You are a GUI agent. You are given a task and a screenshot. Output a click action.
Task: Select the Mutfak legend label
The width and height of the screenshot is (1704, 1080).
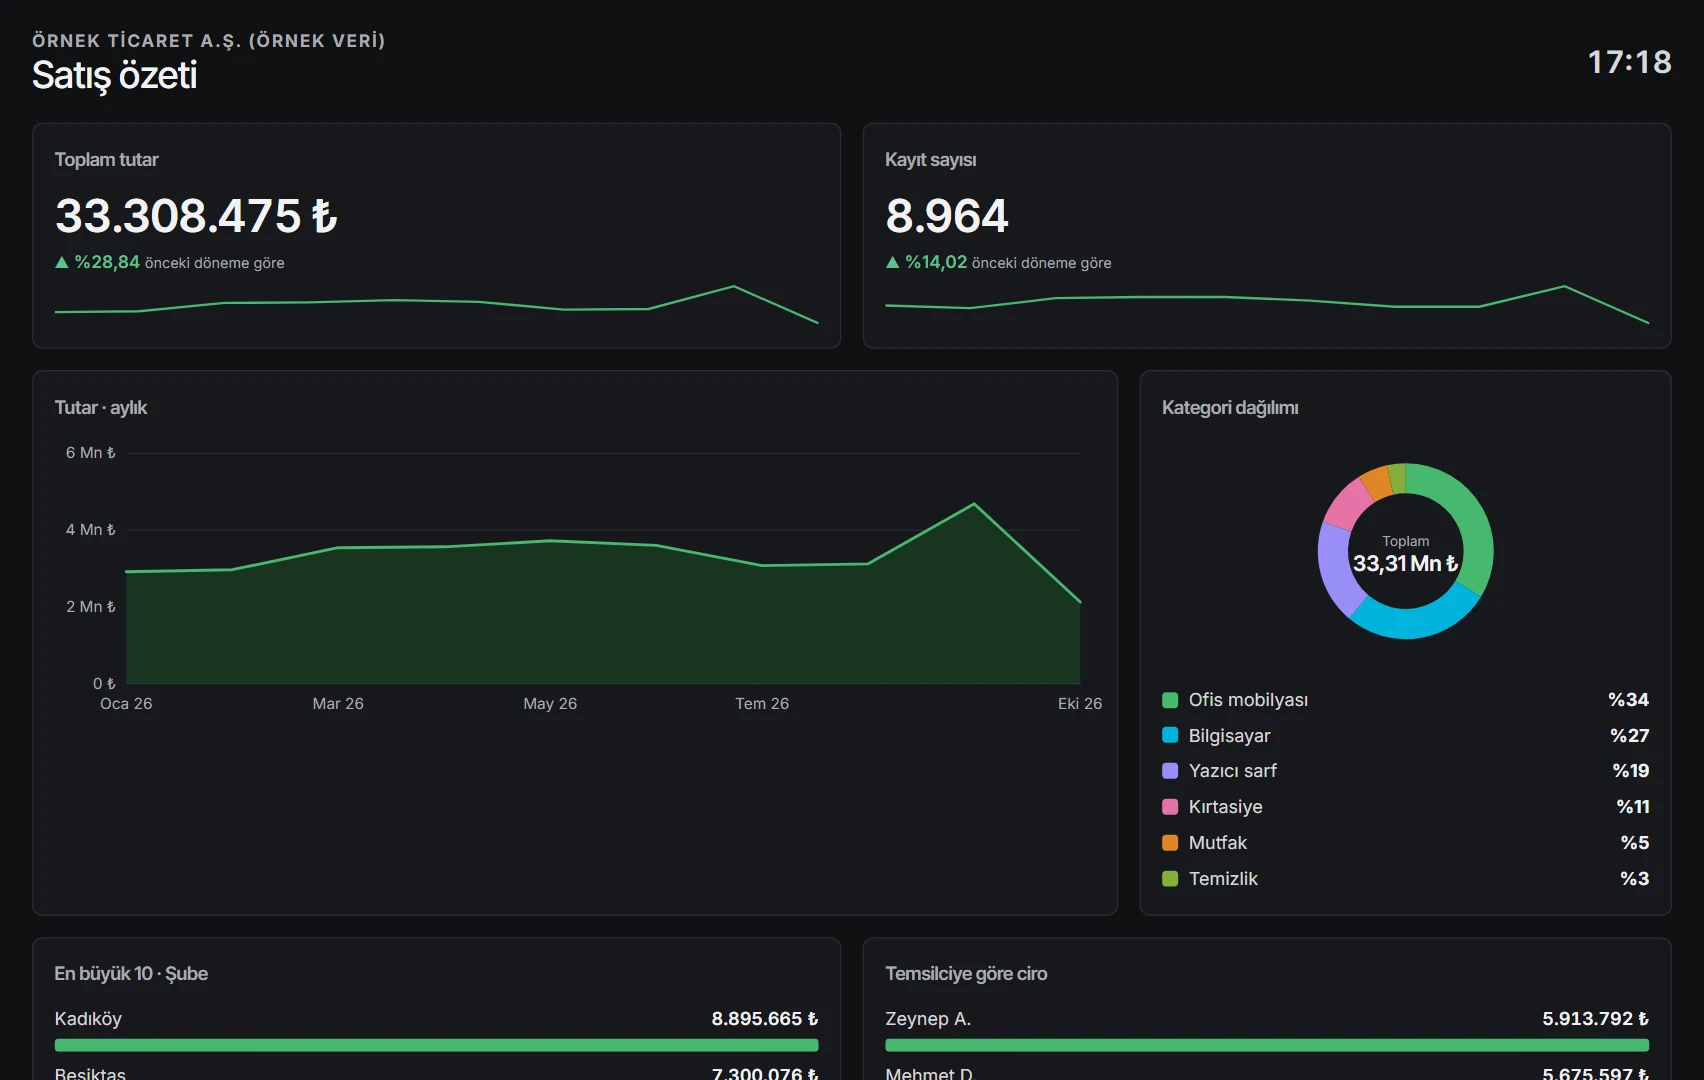click(1218, 843)
